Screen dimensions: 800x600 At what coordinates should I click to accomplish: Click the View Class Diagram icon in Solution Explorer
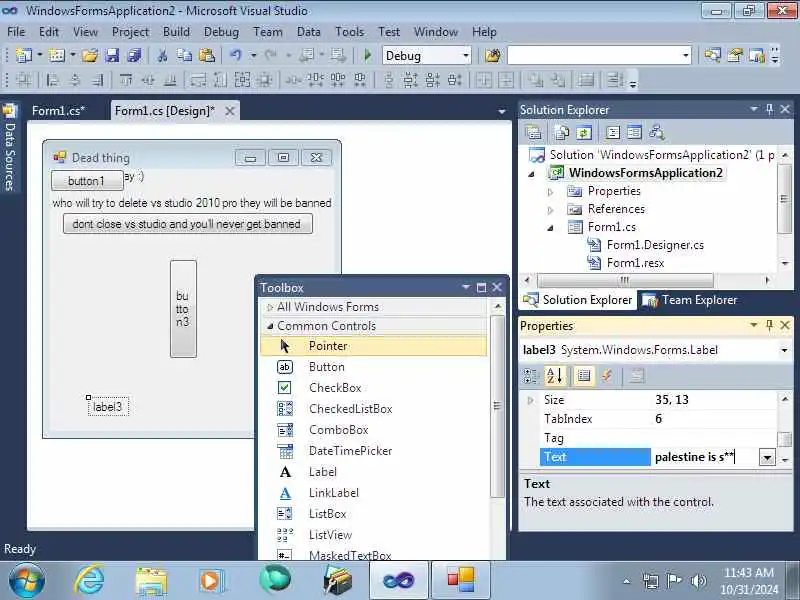click(657, 133)
